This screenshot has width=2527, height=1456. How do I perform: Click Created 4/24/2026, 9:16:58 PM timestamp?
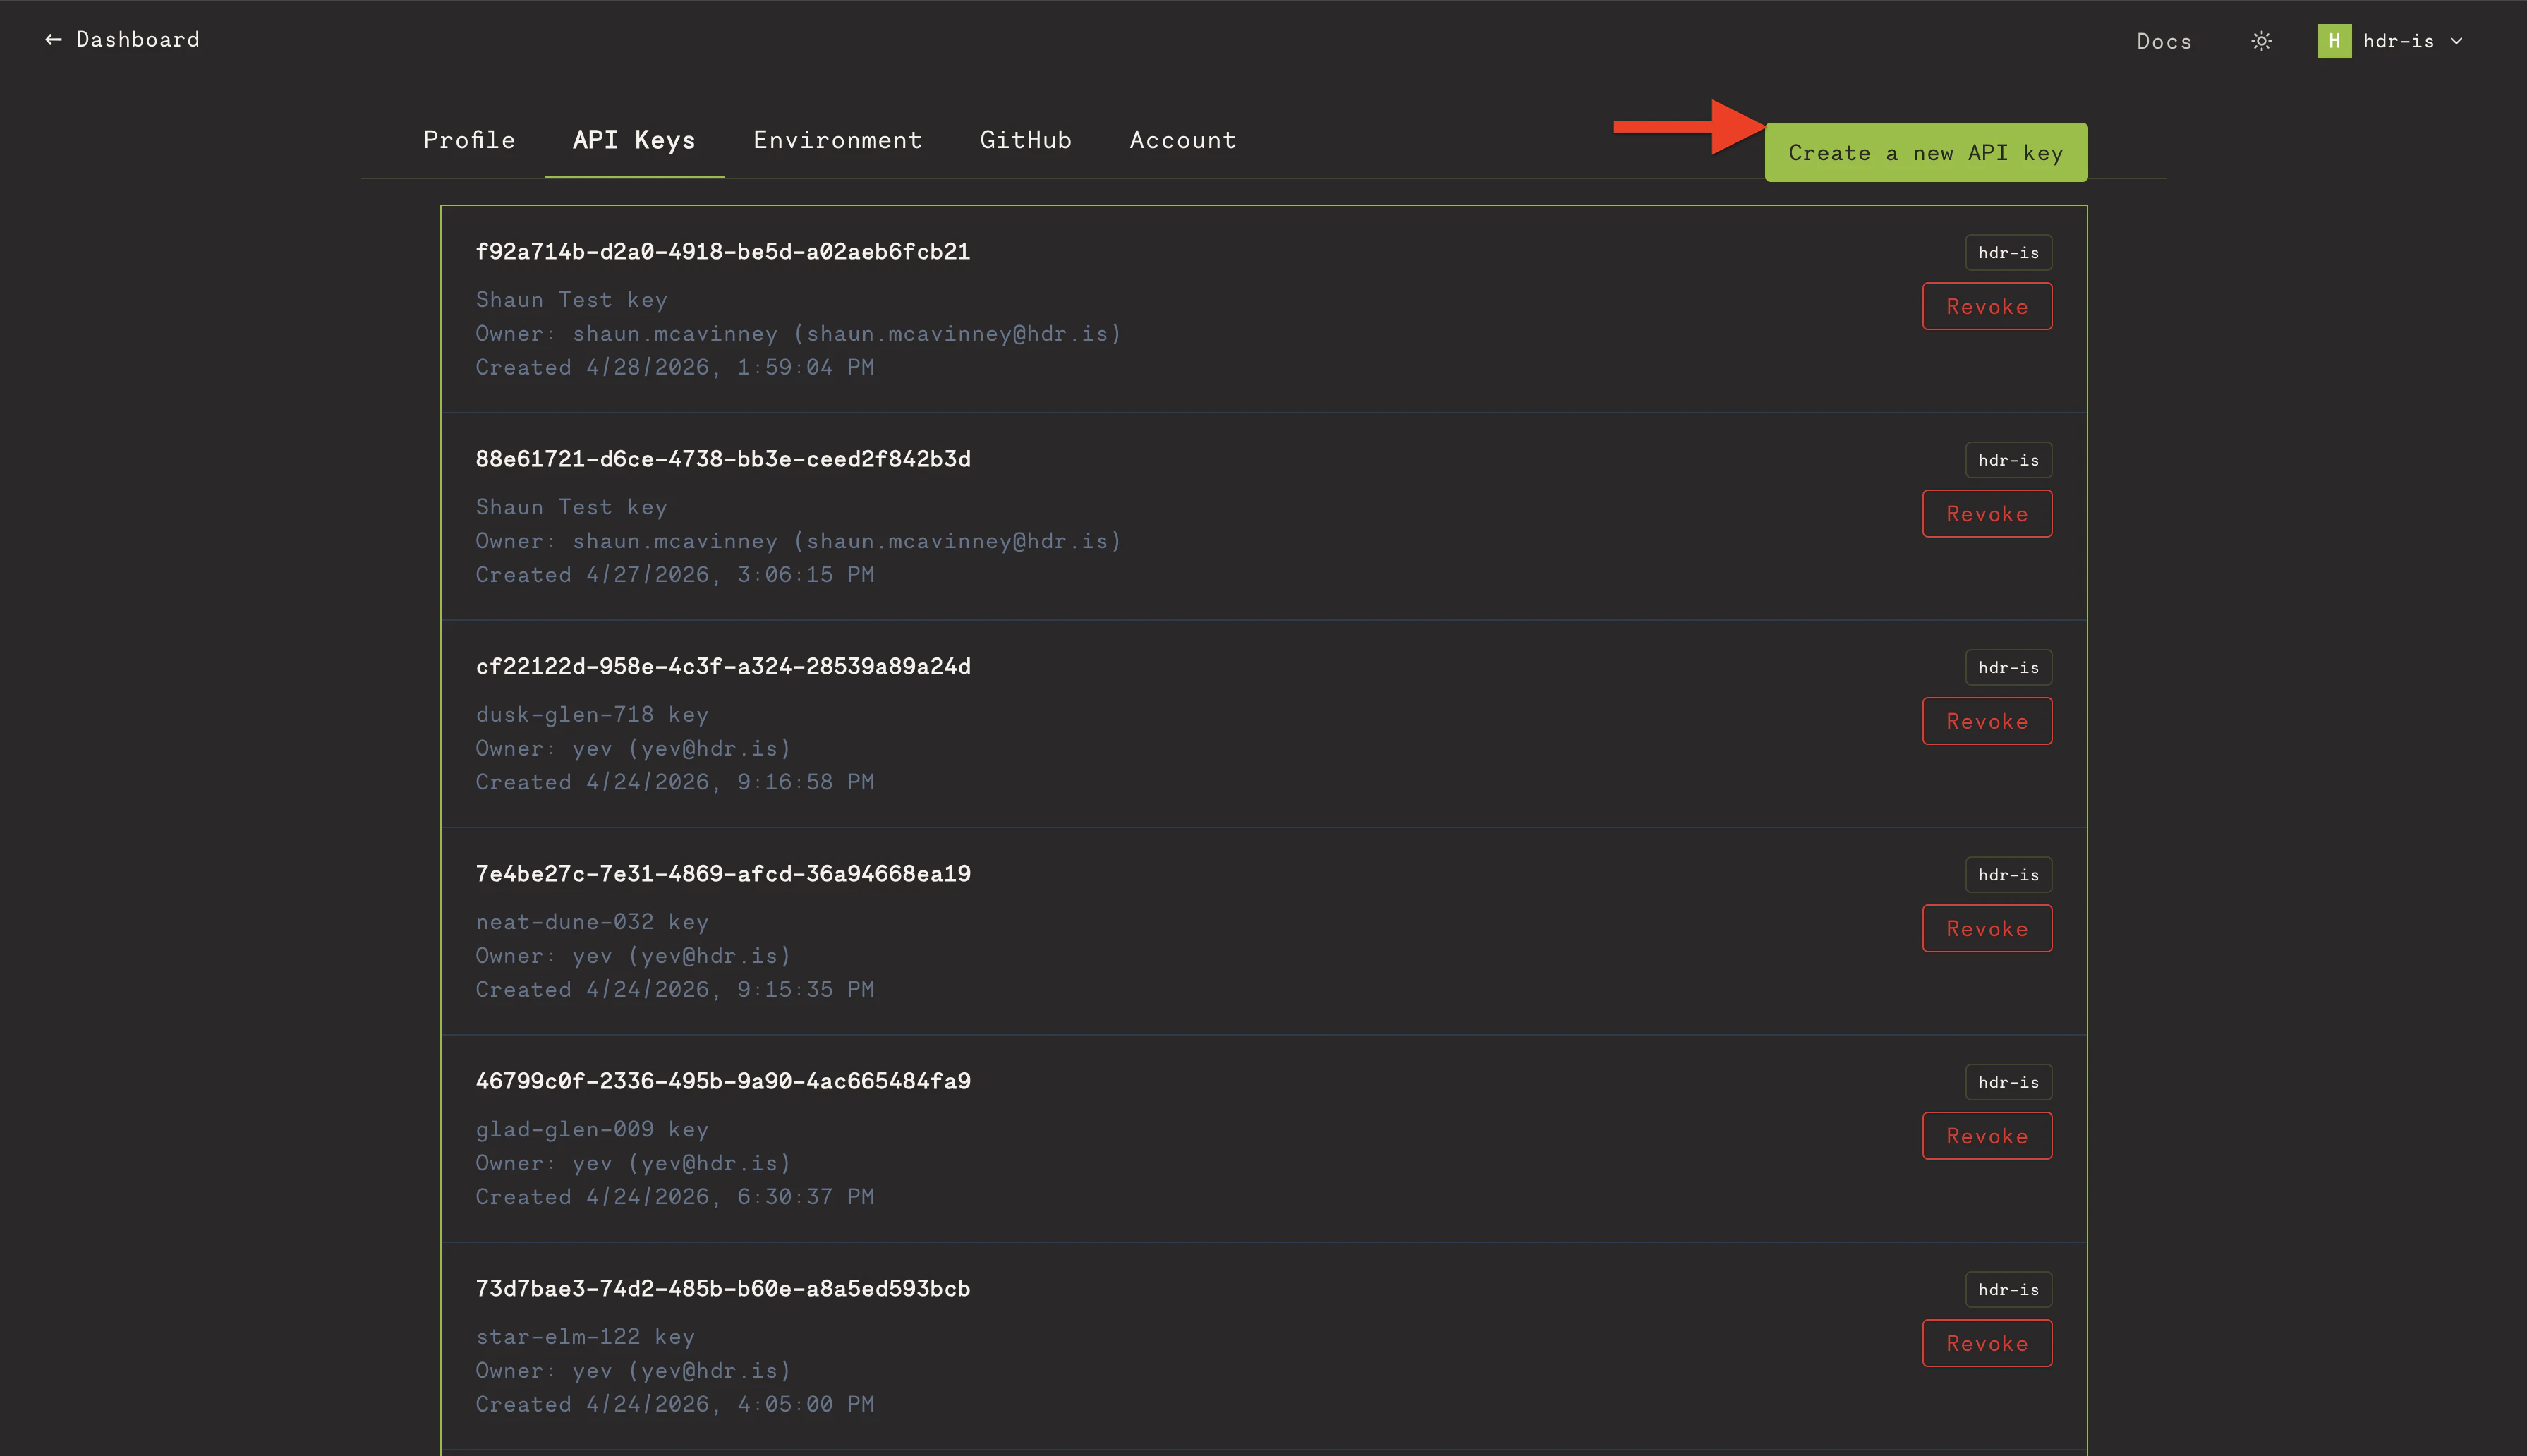[x=675, y=782]
